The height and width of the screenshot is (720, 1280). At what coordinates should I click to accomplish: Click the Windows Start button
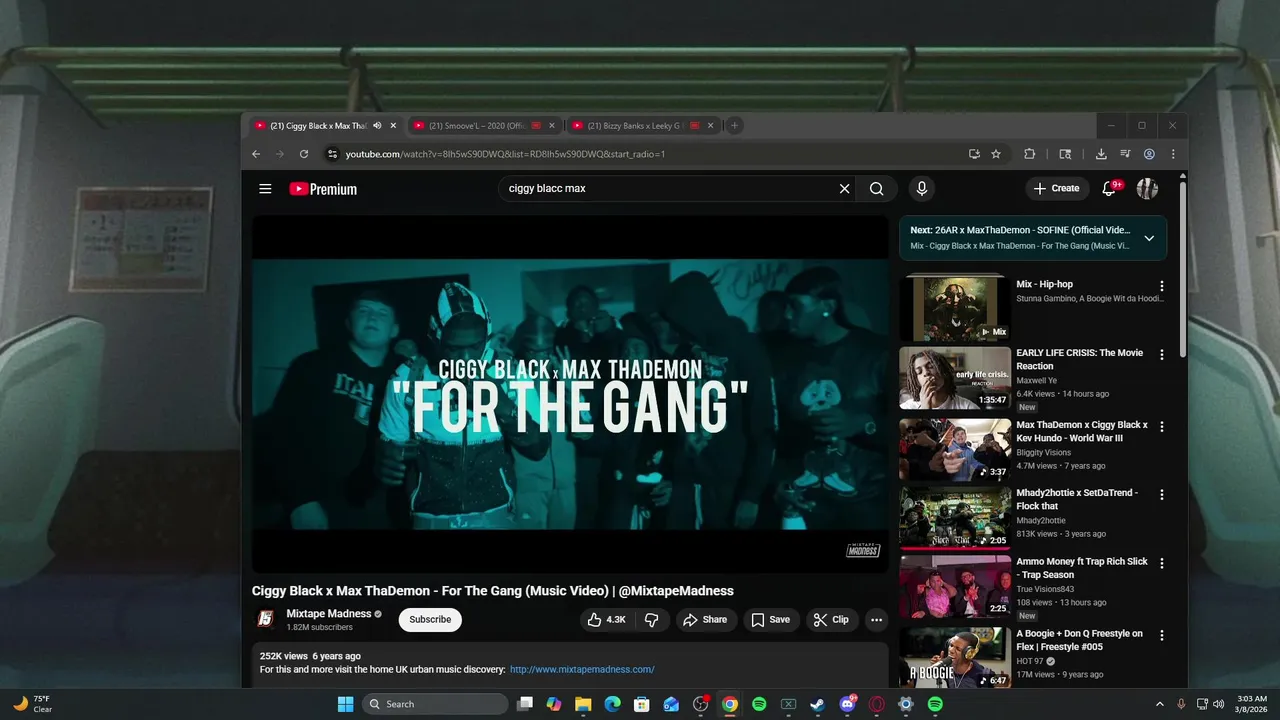pos(345,704)
